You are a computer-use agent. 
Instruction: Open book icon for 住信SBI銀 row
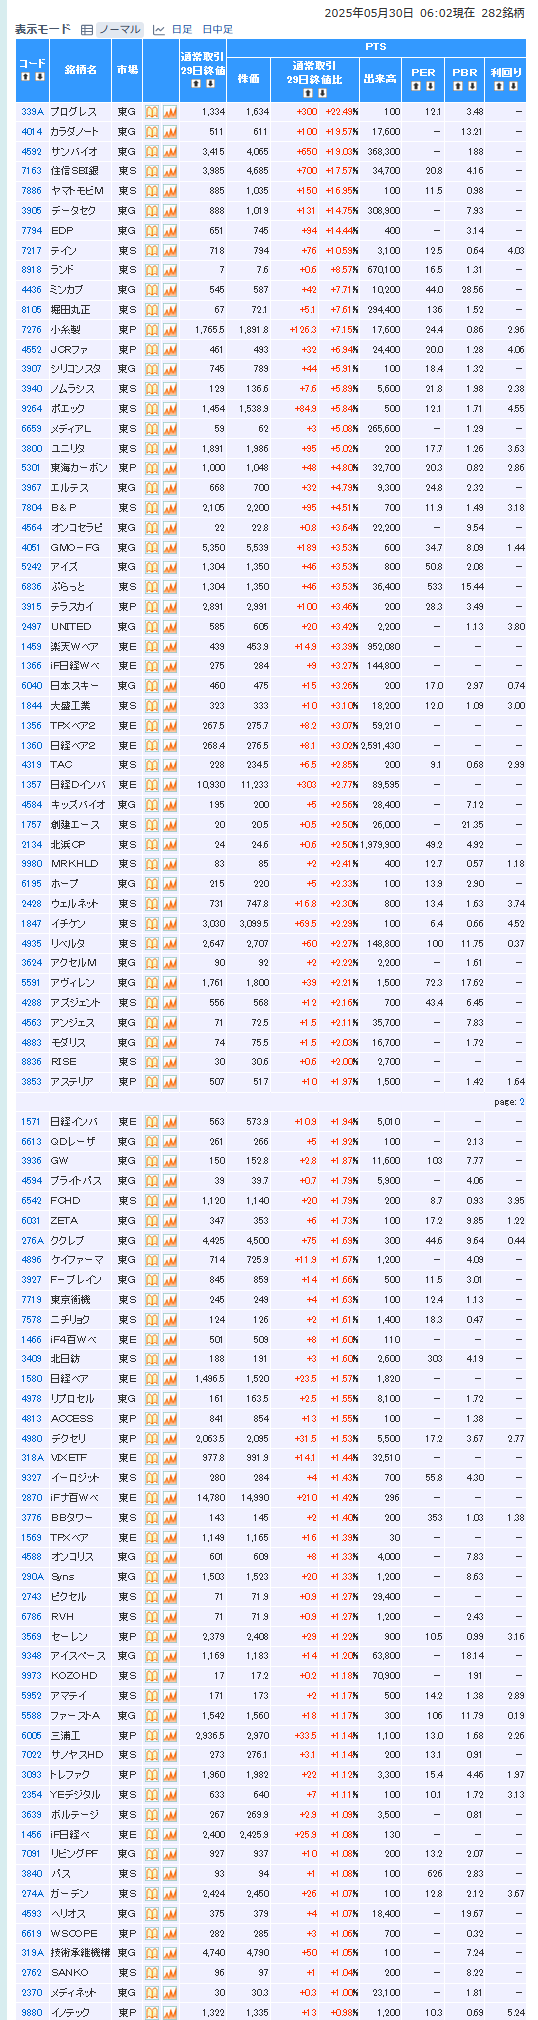point(152,171)
